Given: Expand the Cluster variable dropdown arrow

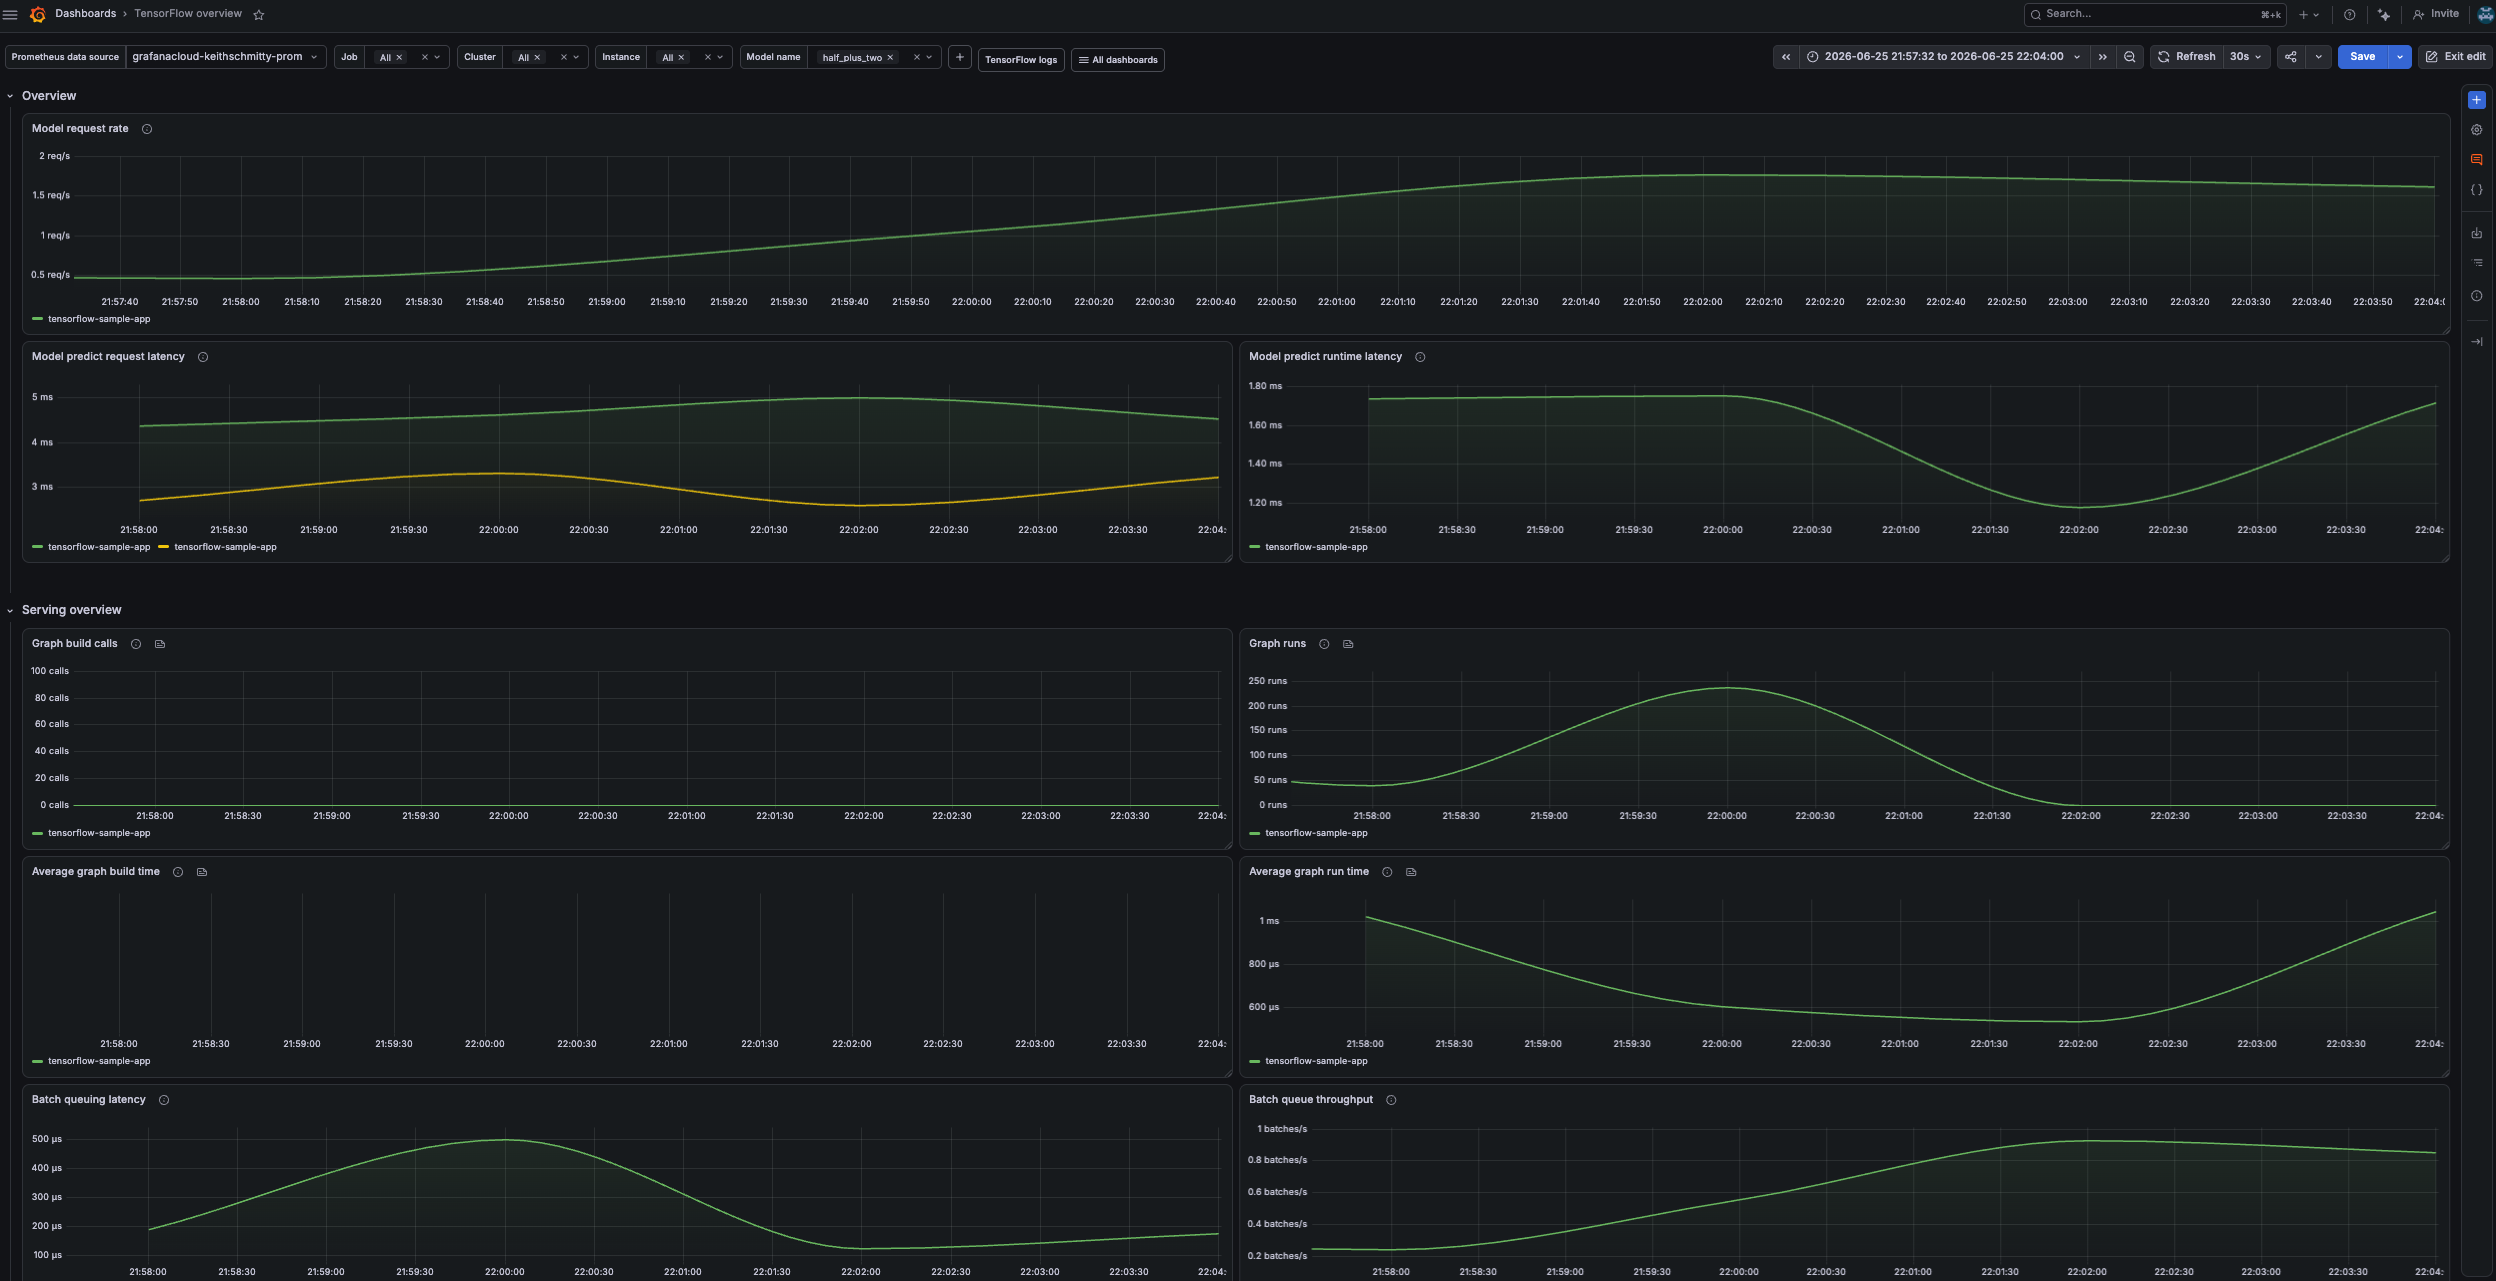Looking at the screenshot, I should 576,57.
